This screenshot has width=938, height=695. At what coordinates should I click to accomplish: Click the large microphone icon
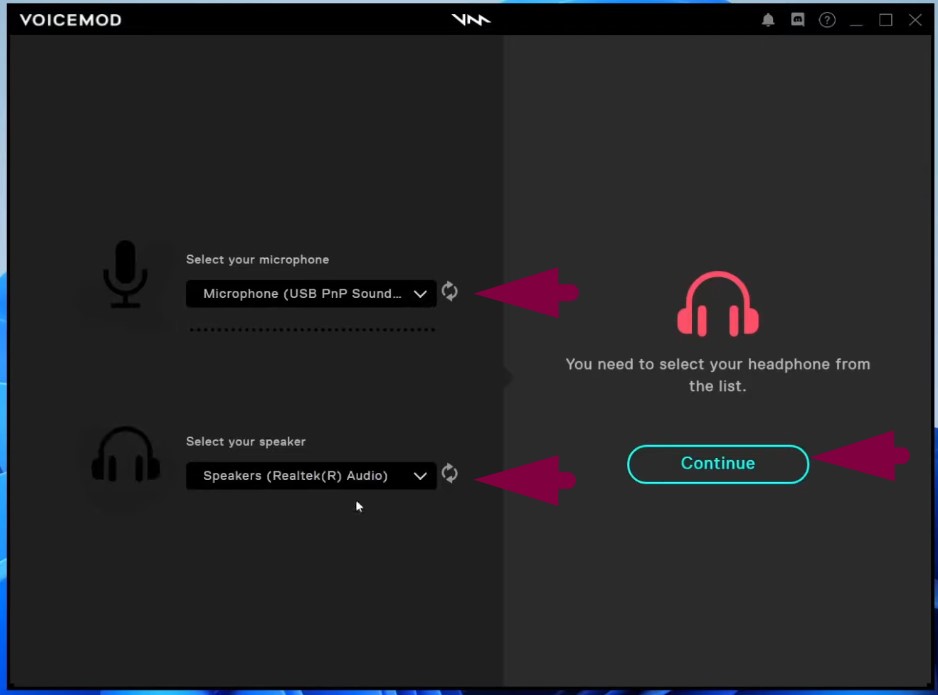(125, 275)
